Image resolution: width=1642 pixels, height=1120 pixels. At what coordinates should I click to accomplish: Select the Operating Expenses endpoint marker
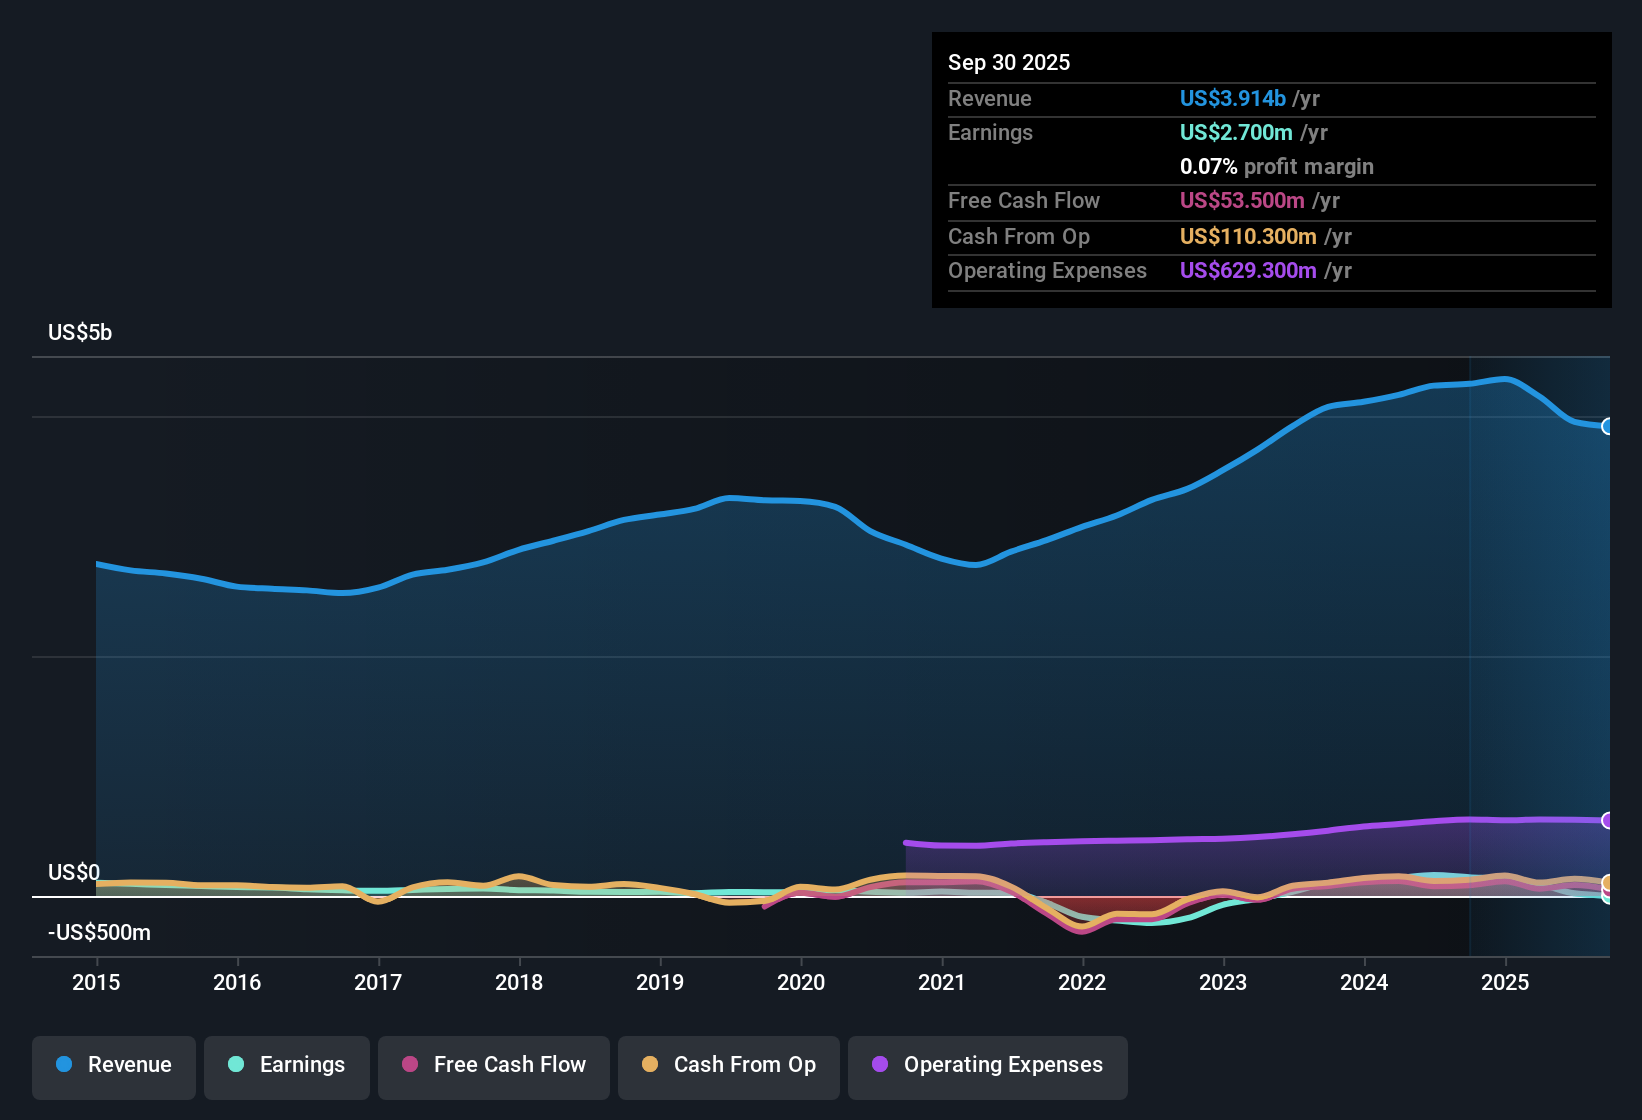click(1608, 820)
